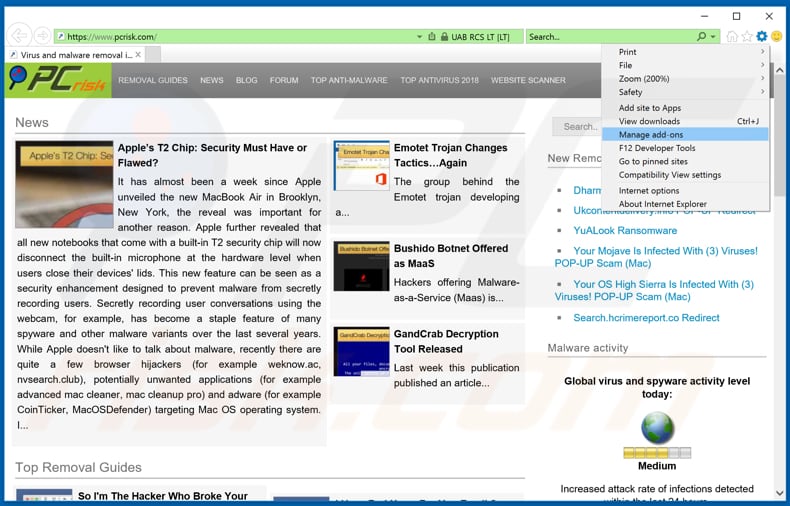Click the search magnifier icon in address bar

pos(701,37)
